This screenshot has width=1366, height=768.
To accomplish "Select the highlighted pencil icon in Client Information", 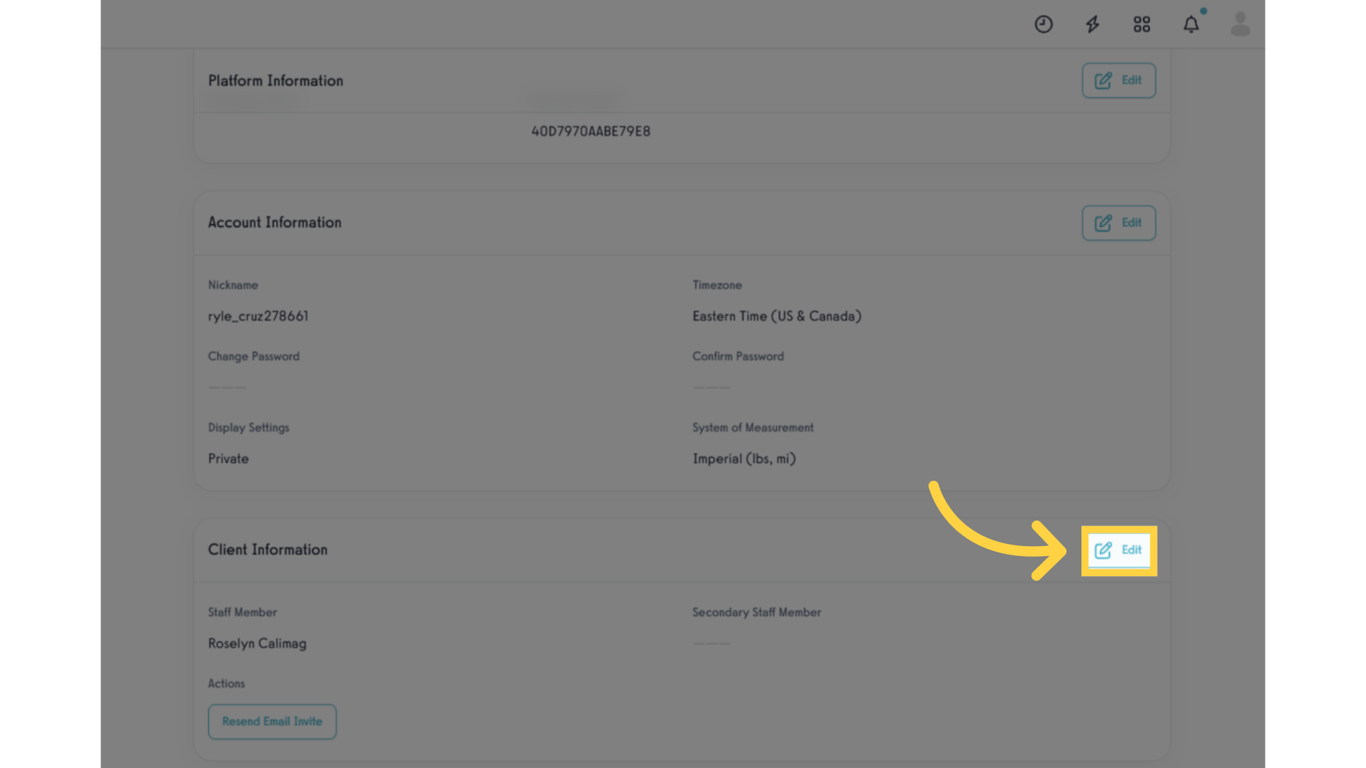I will click(1104, 549).
